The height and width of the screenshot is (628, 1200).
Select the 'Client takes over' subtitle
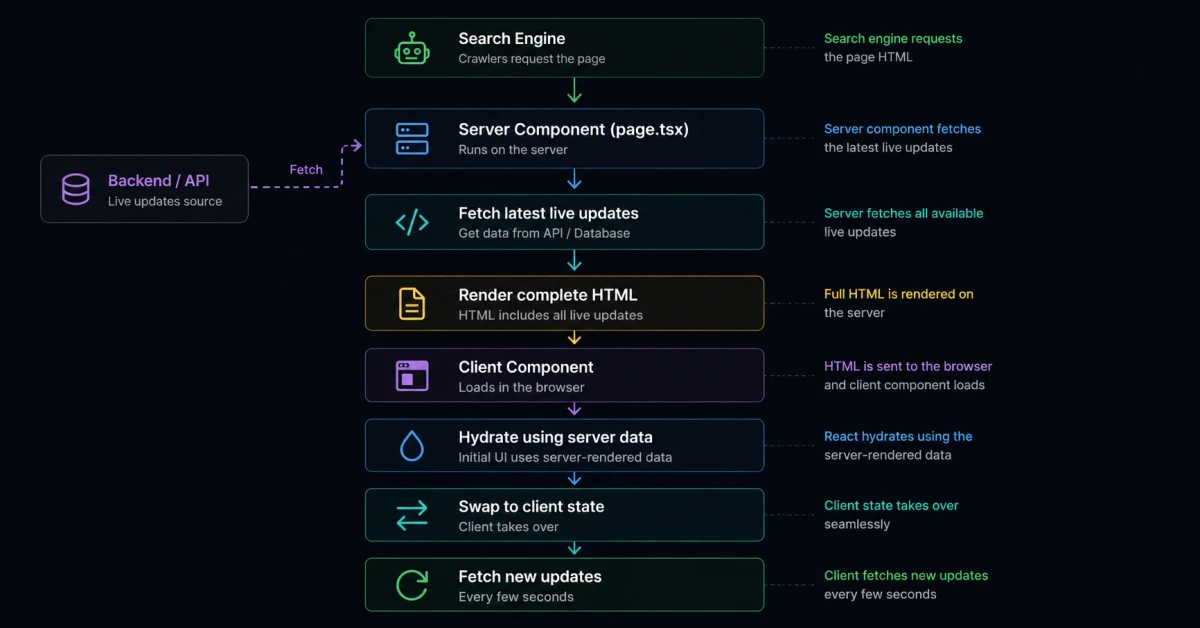509,527
